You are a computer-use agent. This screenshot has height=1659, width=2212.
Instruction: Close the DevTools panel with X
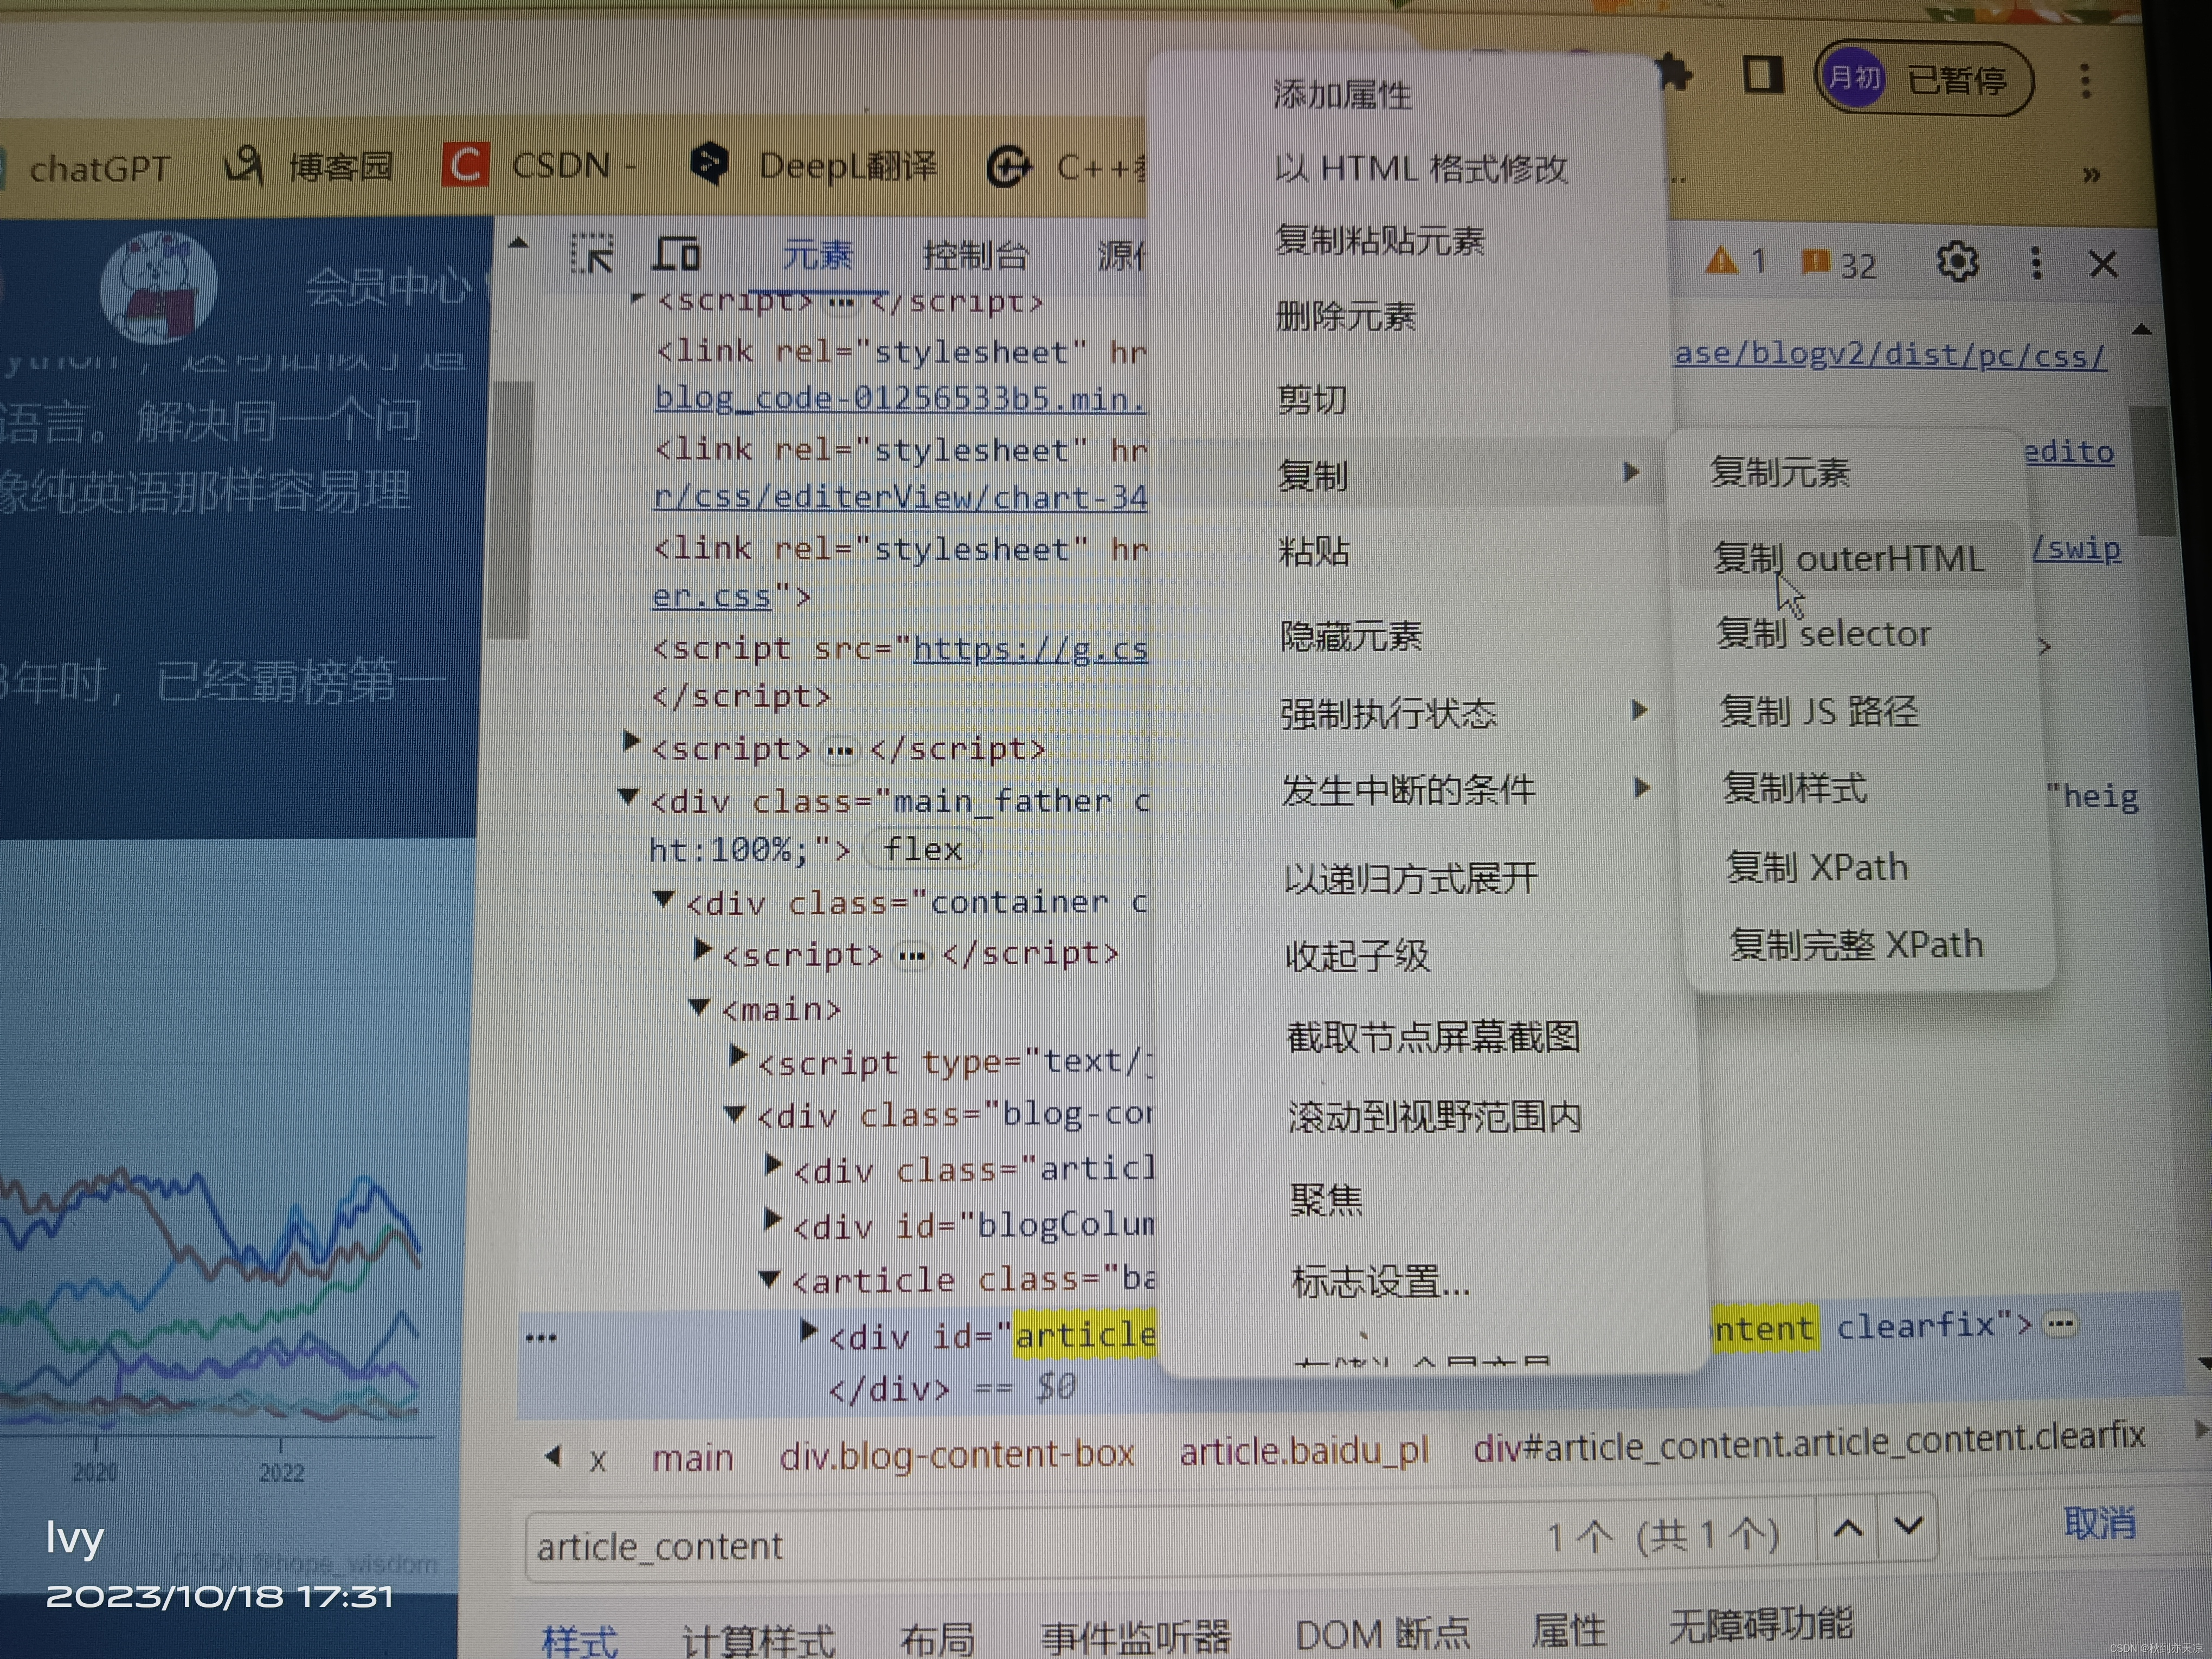[2103, 265]
